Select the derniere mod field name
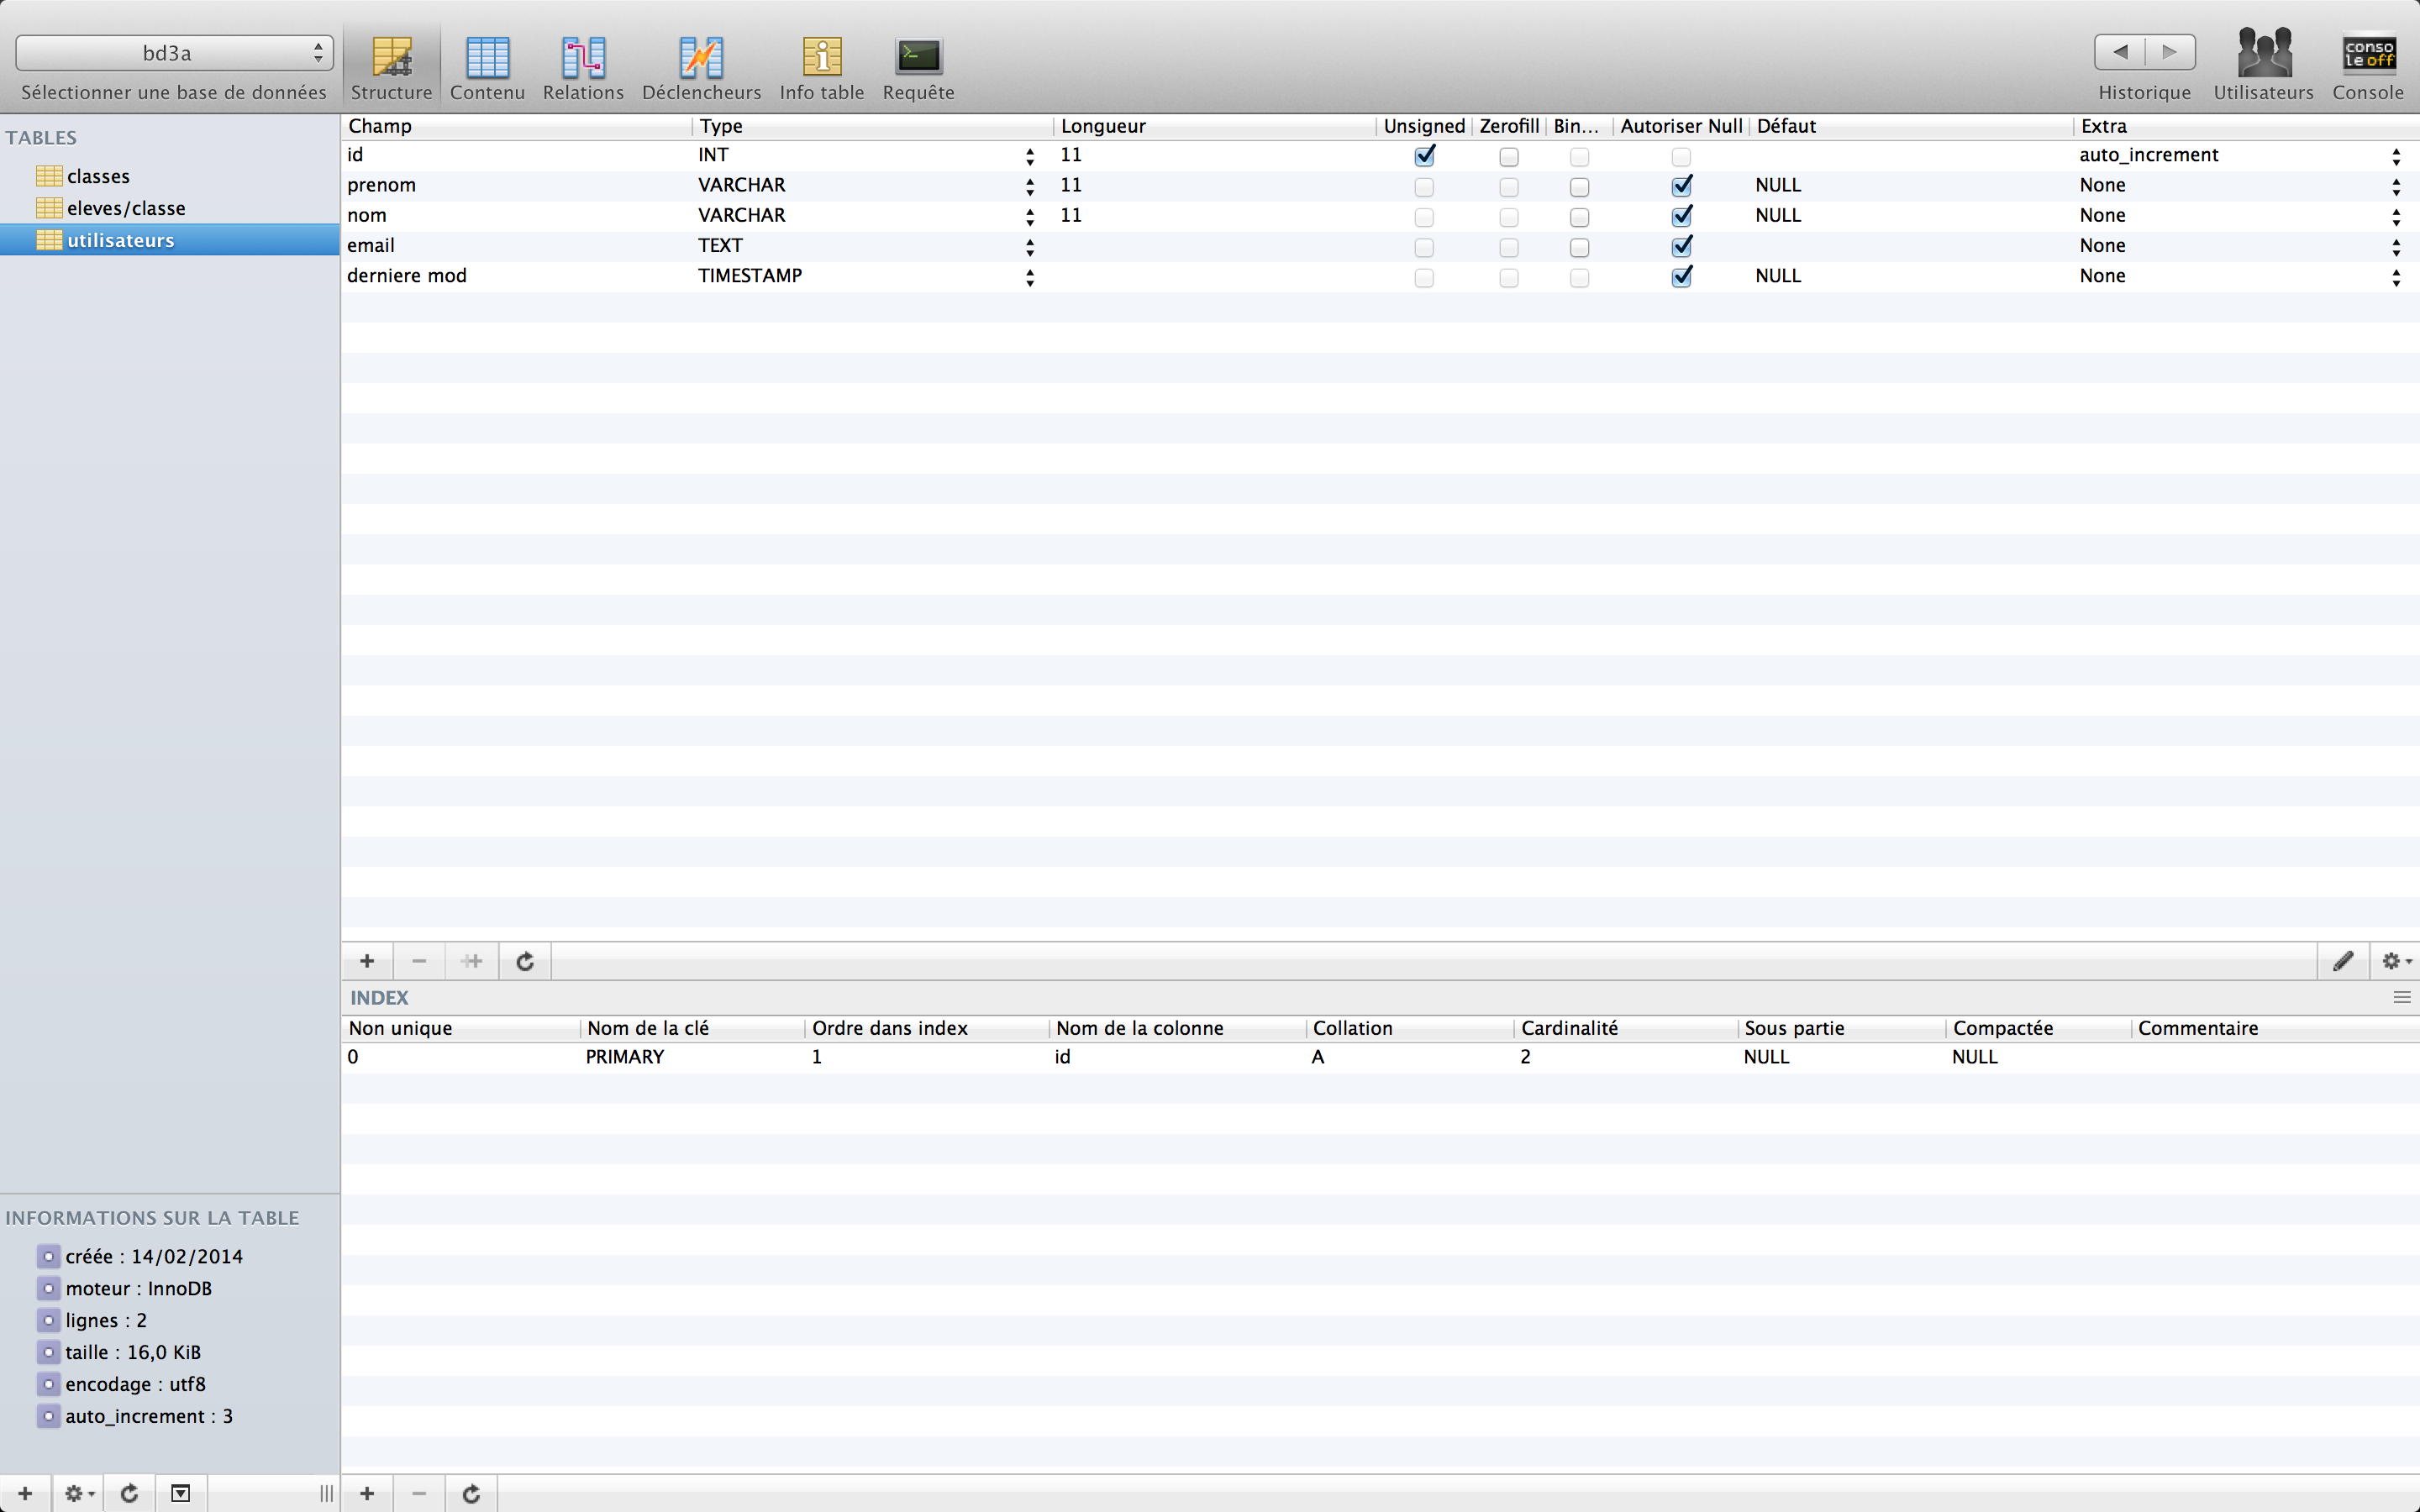This screenshot has width=2420, height=1512. 407,276
